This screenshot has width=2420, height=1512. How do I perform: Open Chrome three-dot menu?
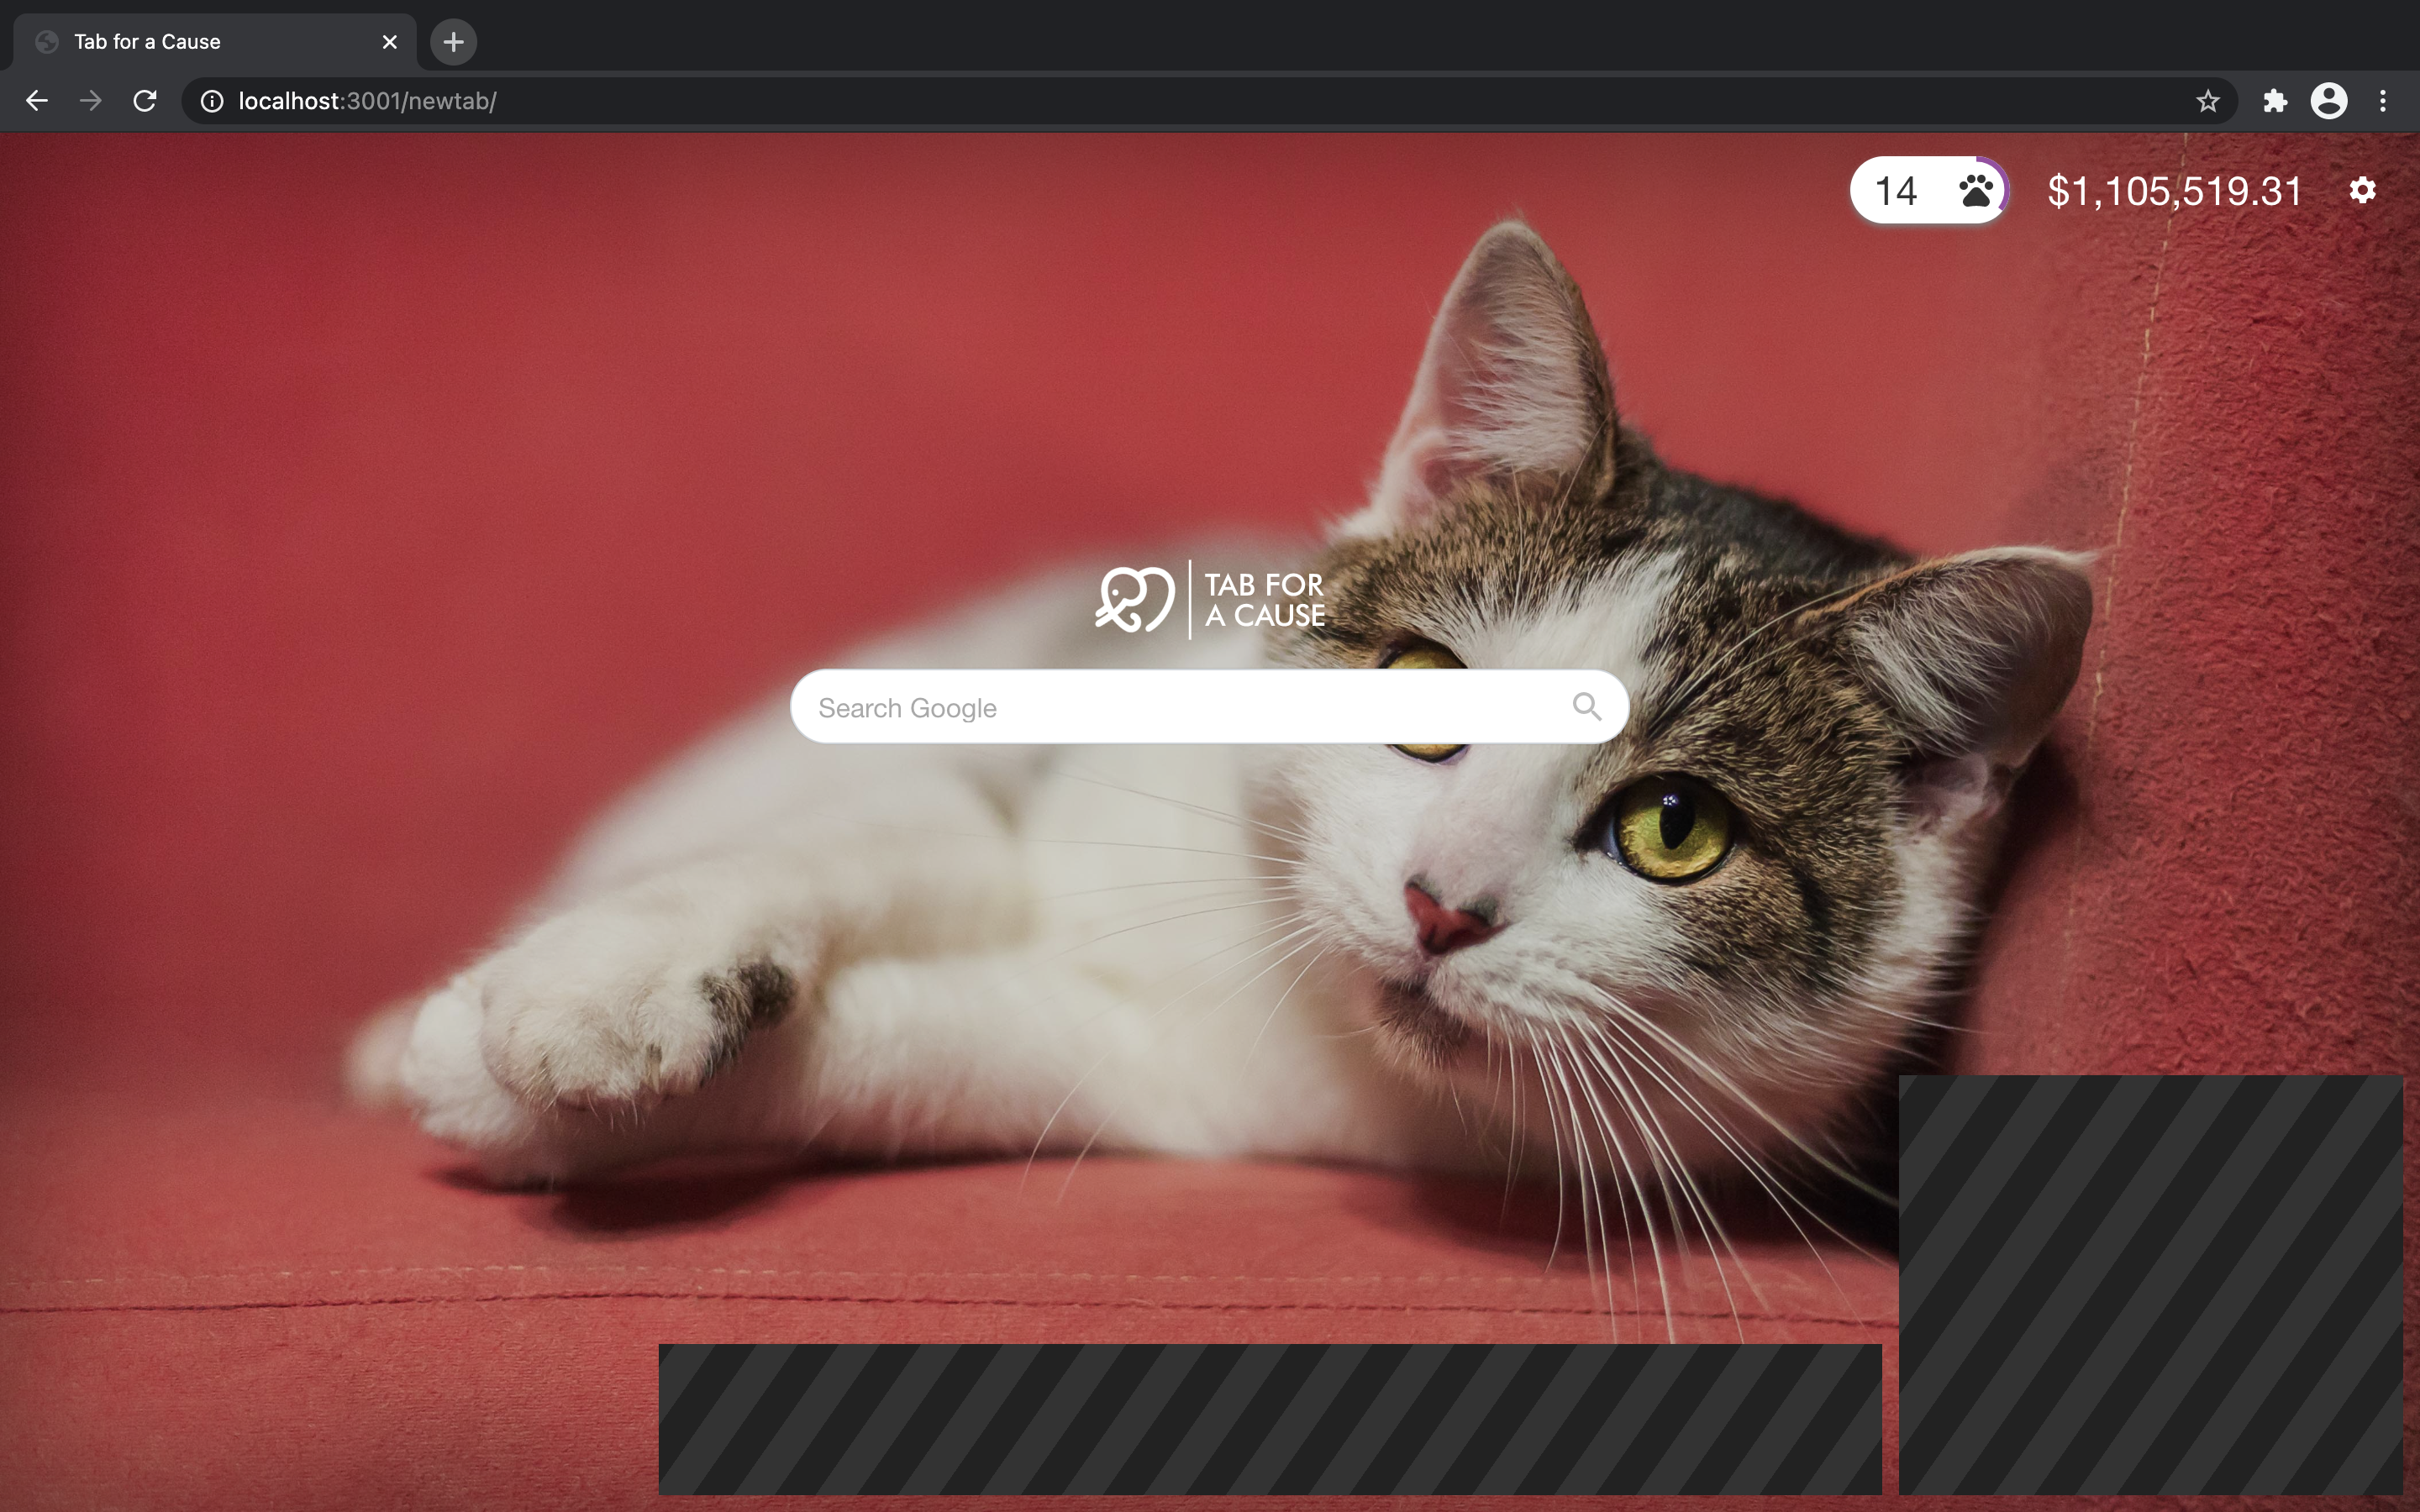point(2383,101)
